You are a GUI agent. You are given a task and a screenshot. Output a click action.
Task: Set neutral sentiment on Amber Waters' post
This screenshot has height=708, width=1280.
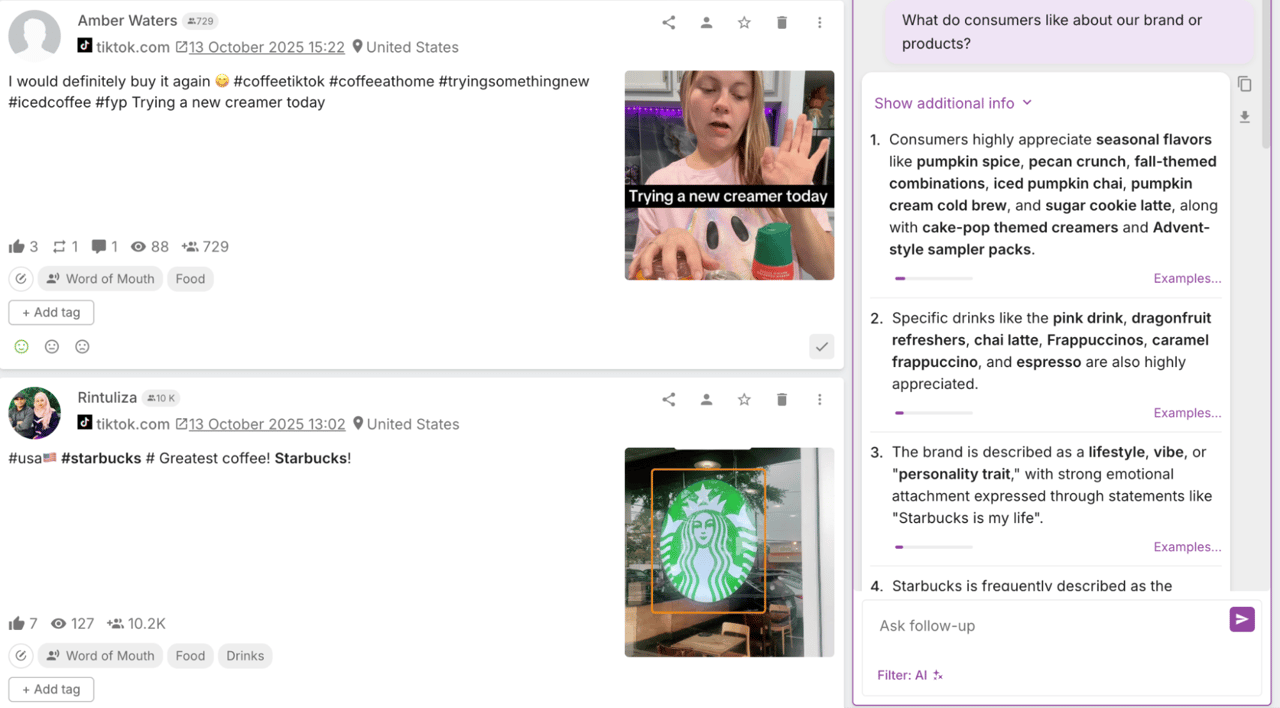[x=52, y=347]
